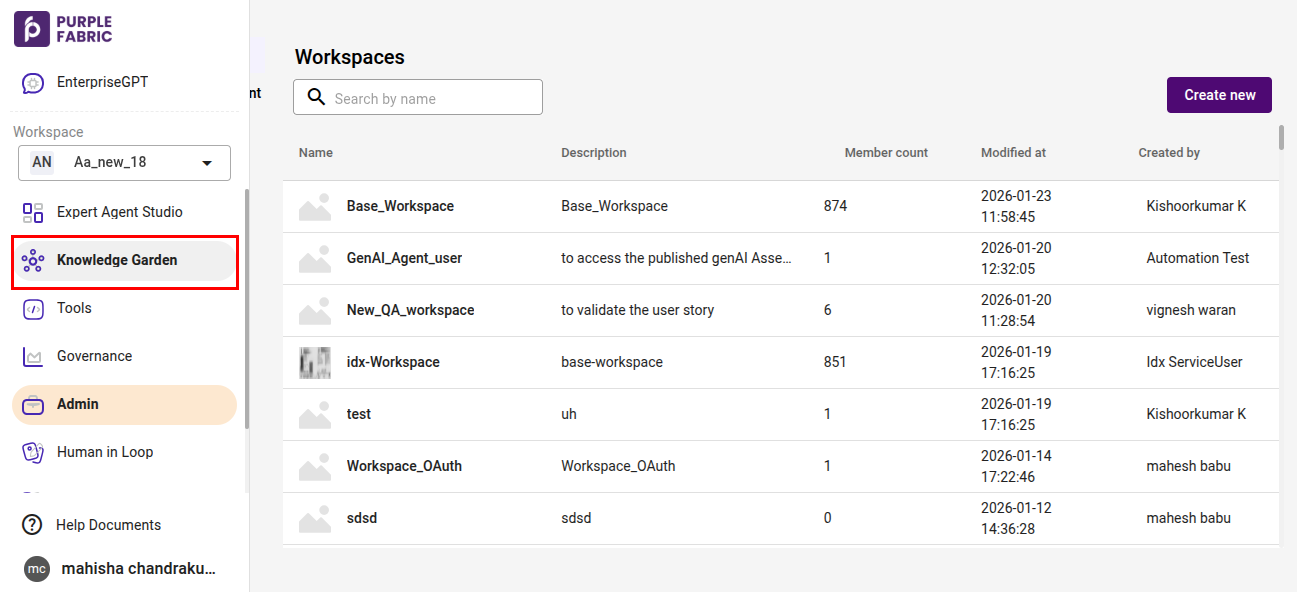This screenshot has width=1297, height=592.
Task: Click the Help Documents question mark icon
Action: click(x=33, y=525)
